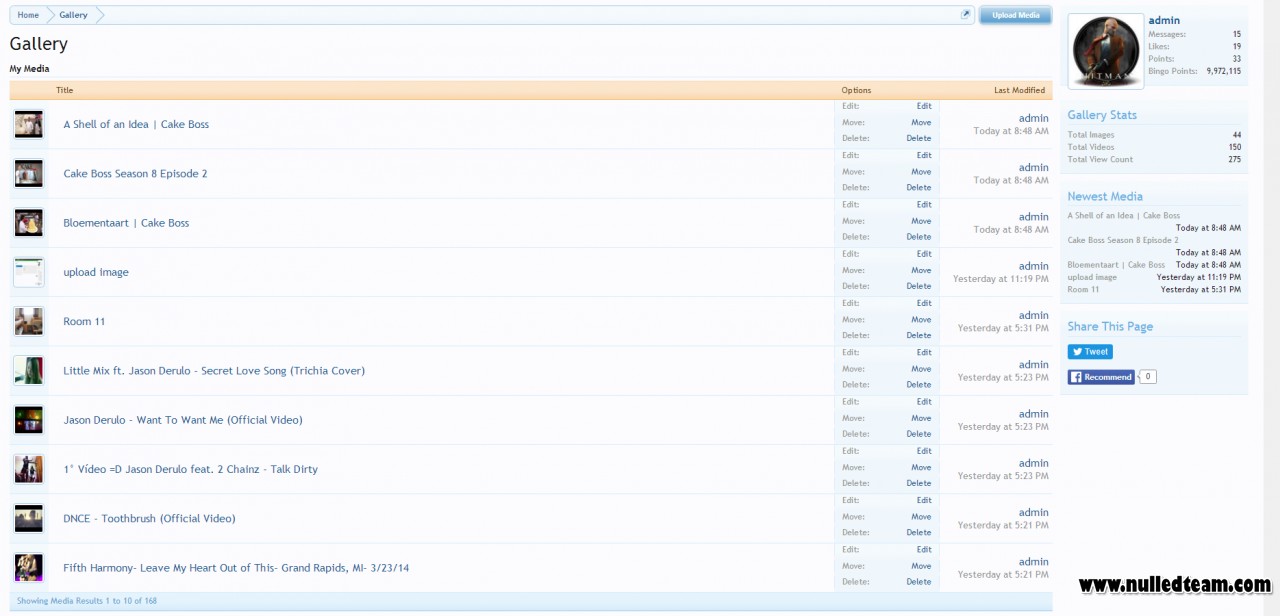This screenshot has width=1280, height=616.
Task: Move Fifth Harmony media item
Action: 921,566
